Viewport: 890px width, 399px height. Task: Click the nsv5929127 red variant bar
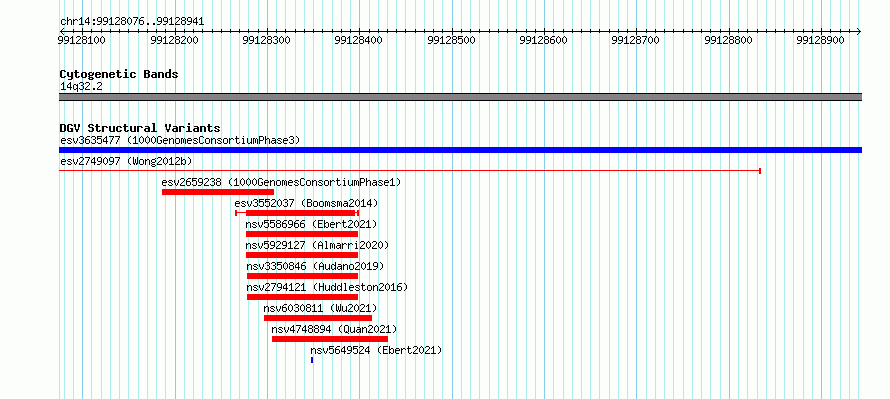tap(302, 255)
